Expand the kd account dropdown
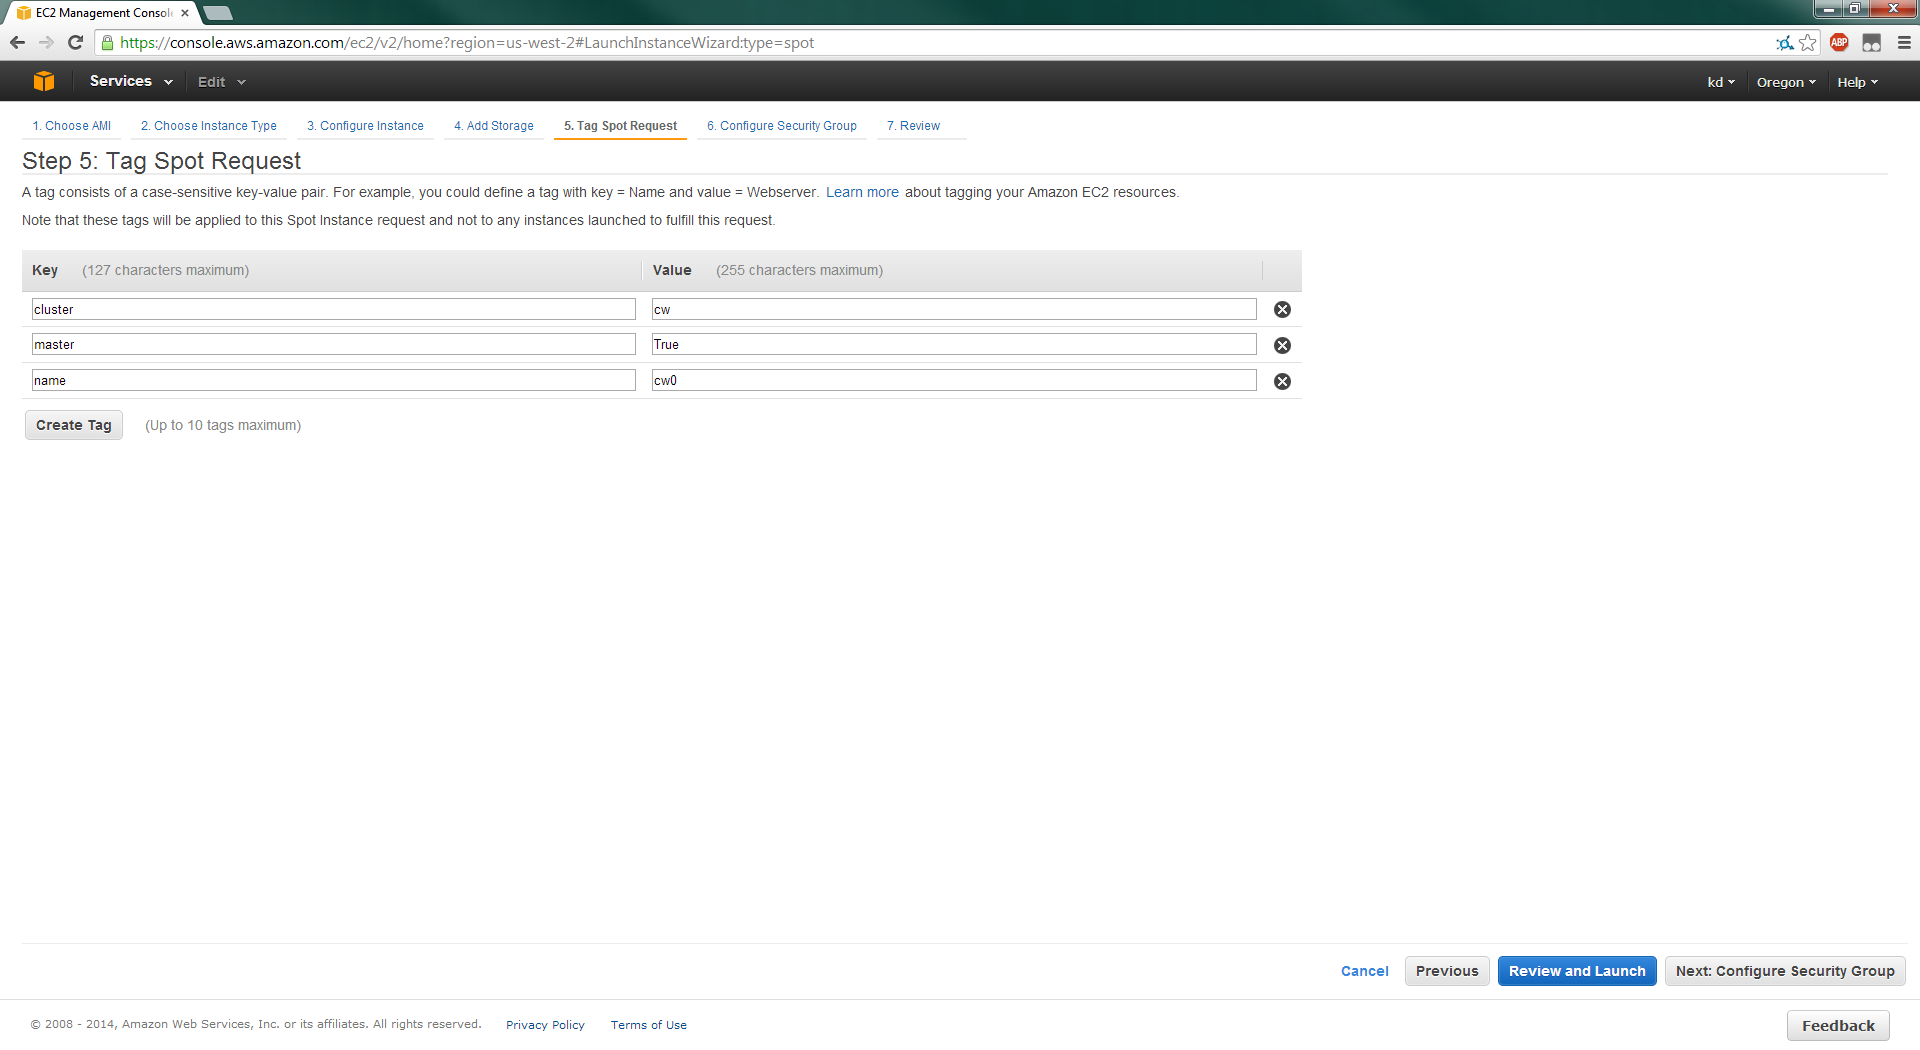The image size is (1920, 1050). (1720, 83)
